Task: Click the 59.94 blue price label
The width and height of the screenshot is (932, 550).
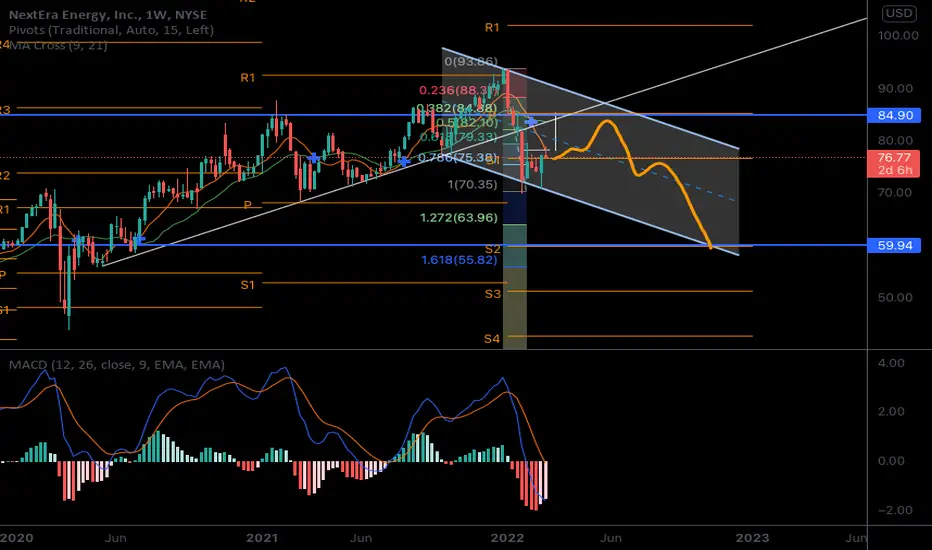Action: (x=894, y=245)
